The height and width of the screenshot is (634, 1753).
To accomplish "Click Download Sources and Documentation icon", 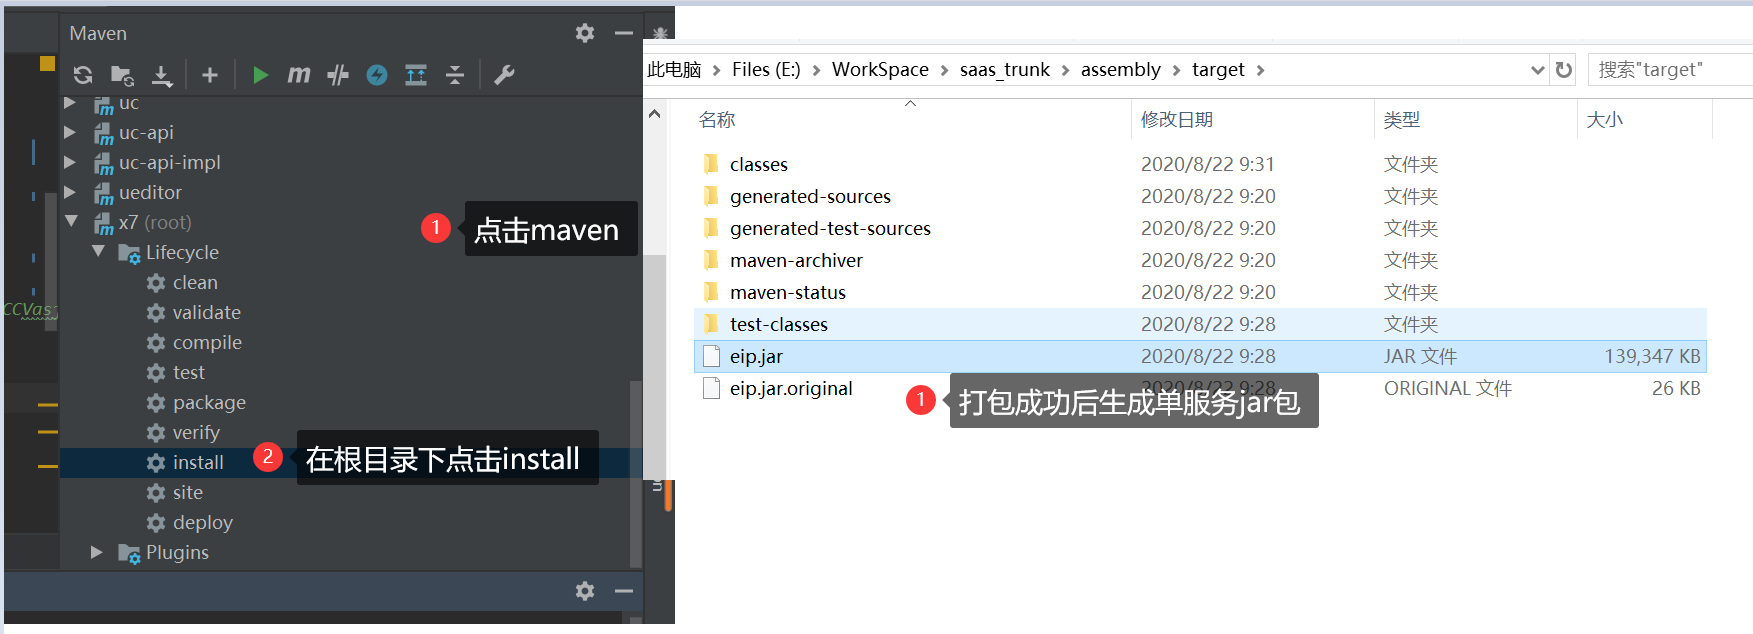I will (x=162, y=75).
